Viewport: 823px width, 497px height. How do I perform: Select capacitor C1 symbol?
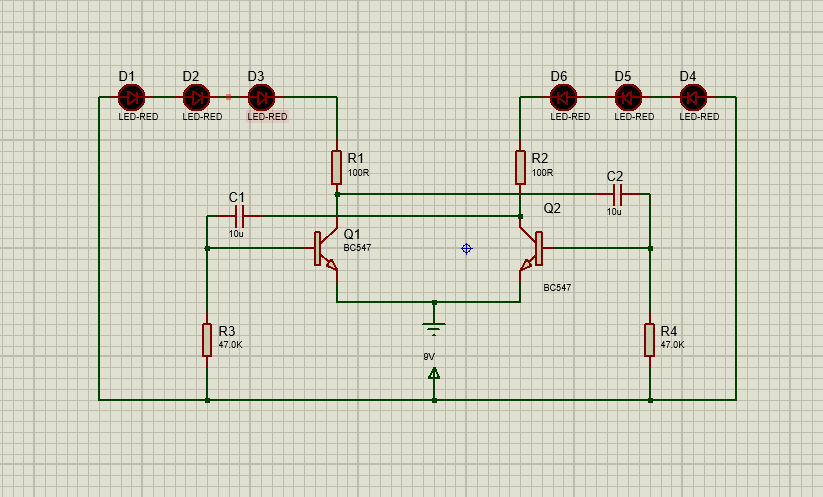point(239,216)
